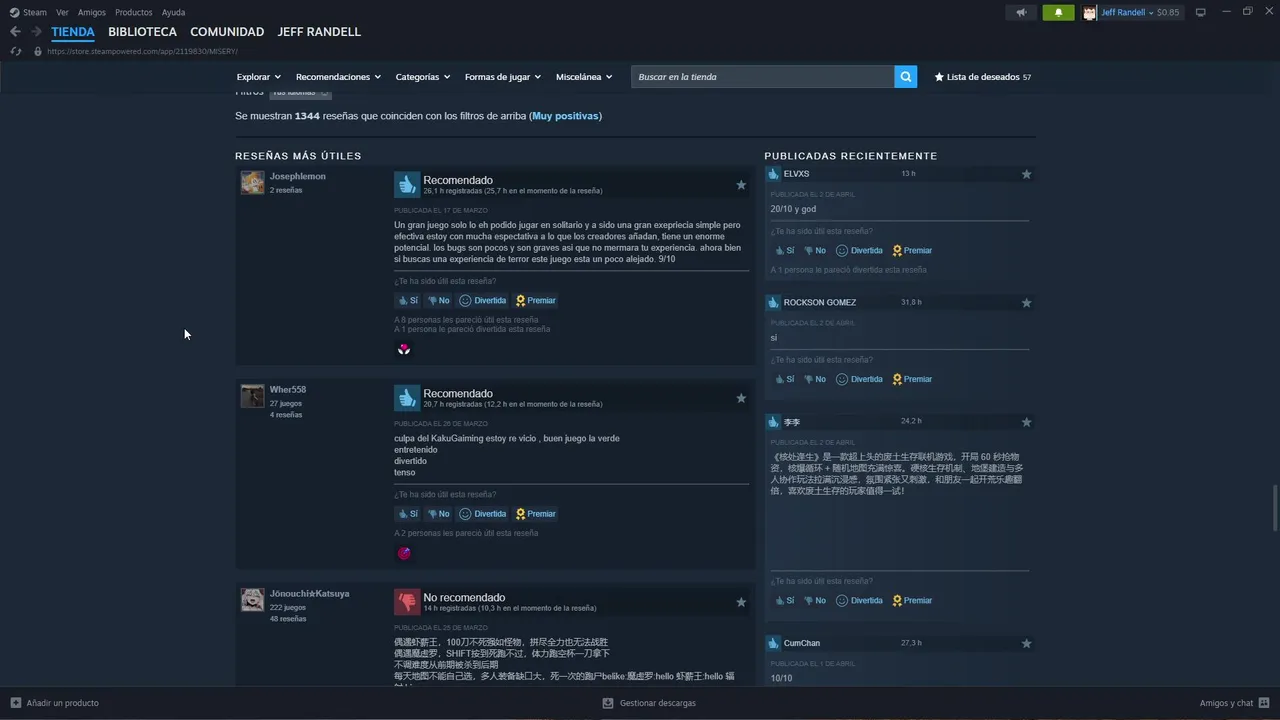Open the ROCKSON GOMEZ username link
1280x720 pixels.
click(820, 303)
